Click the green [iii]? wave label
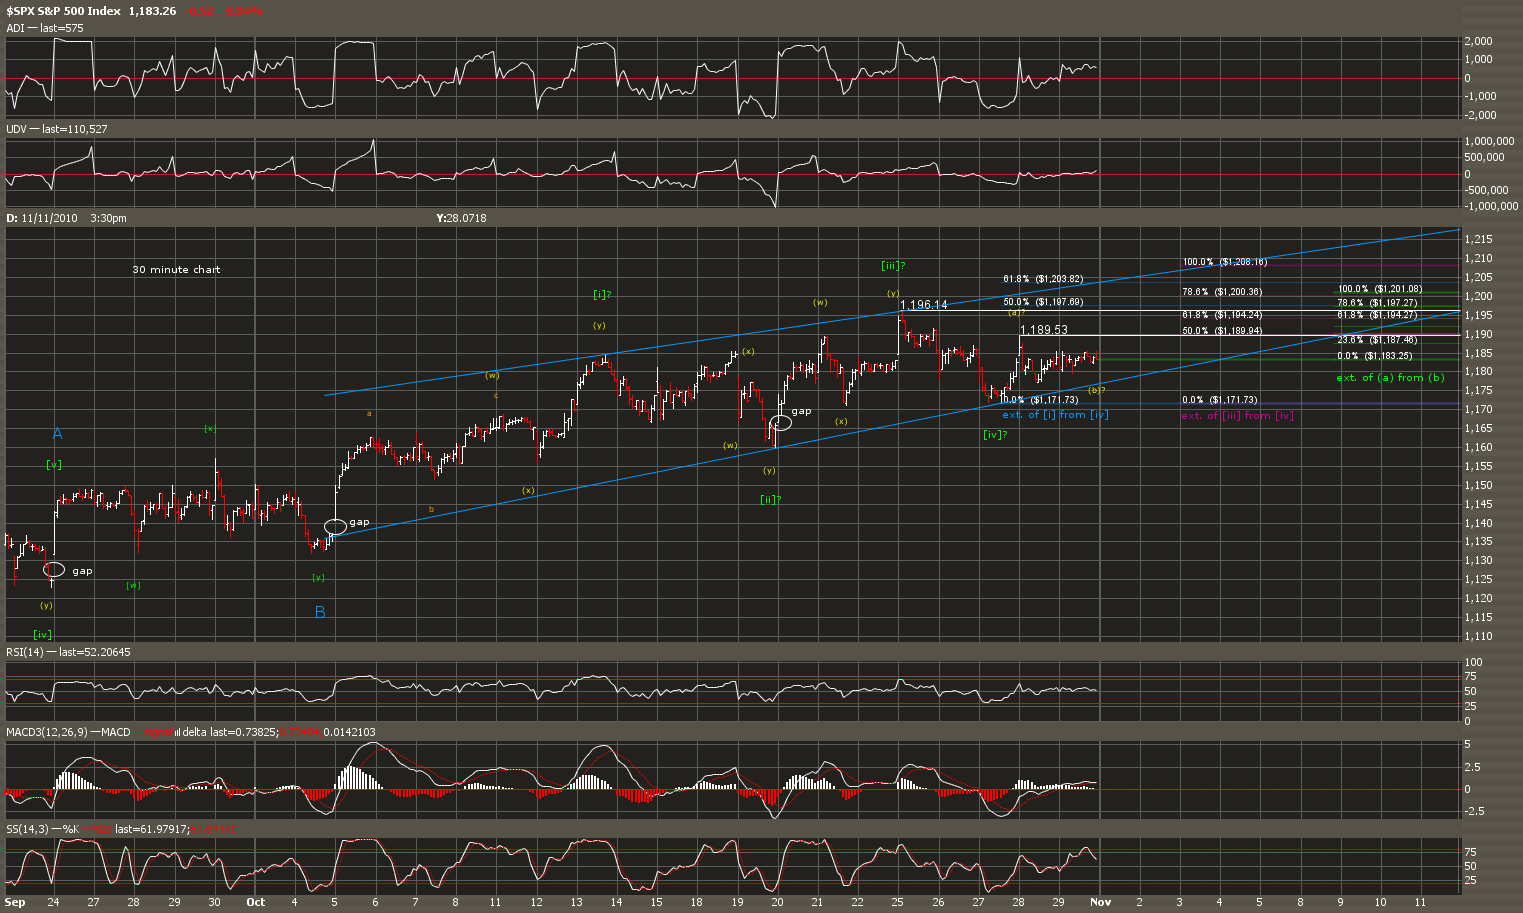The width and height of the screenshot is (1523, 913). [x=893, y=265]
